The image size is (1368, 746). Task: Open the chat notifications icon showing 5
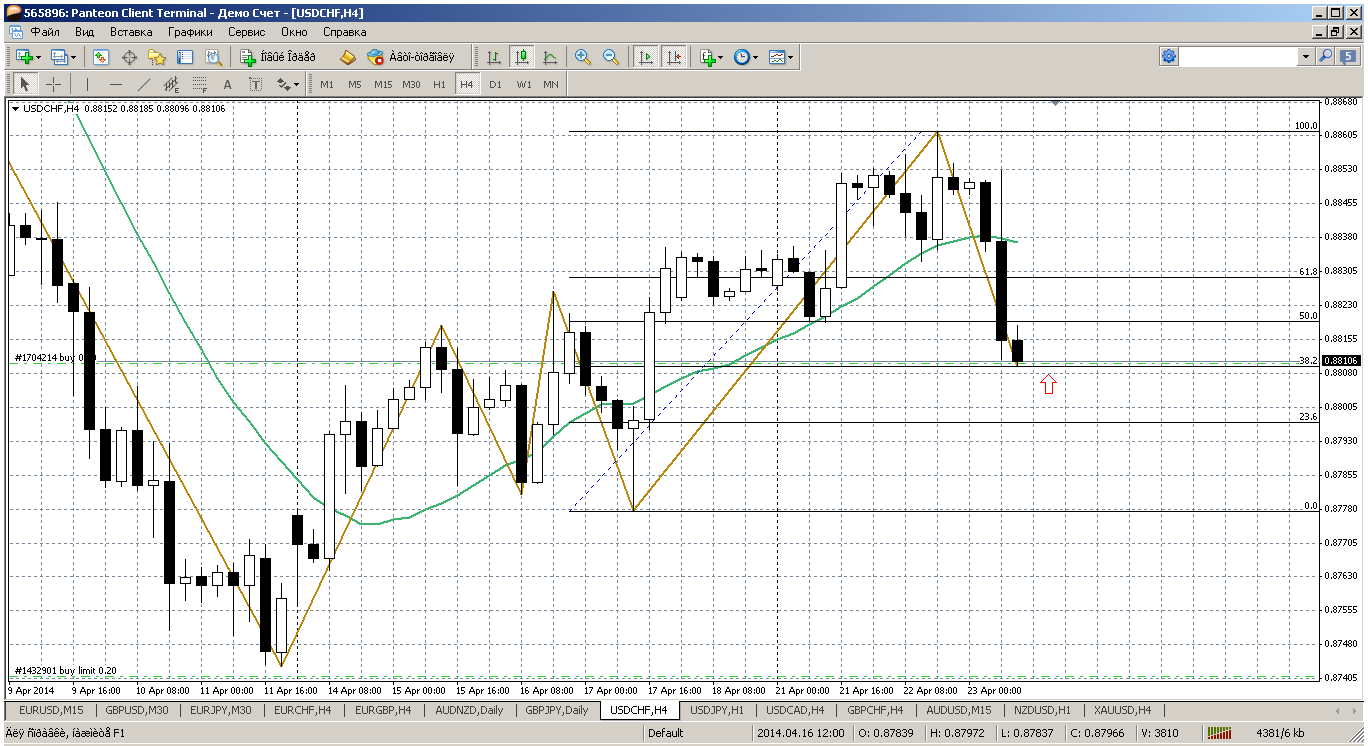[1348, 57]
